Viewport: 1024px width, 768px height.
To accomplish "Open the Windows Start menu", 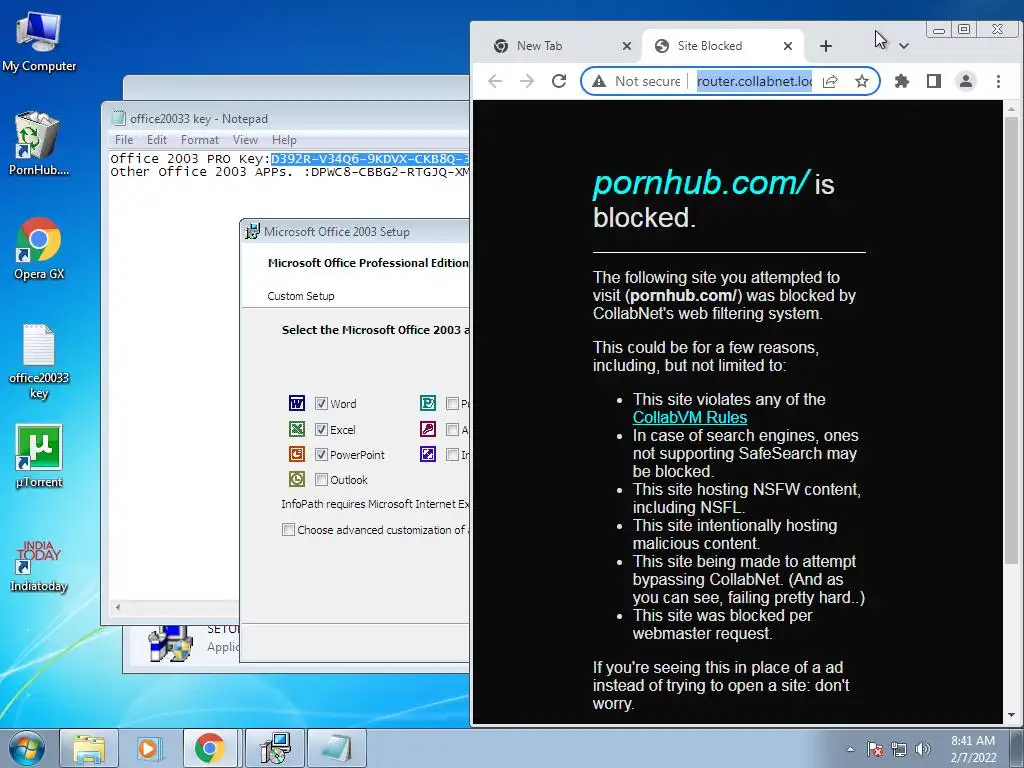I will tap(26, 748).
